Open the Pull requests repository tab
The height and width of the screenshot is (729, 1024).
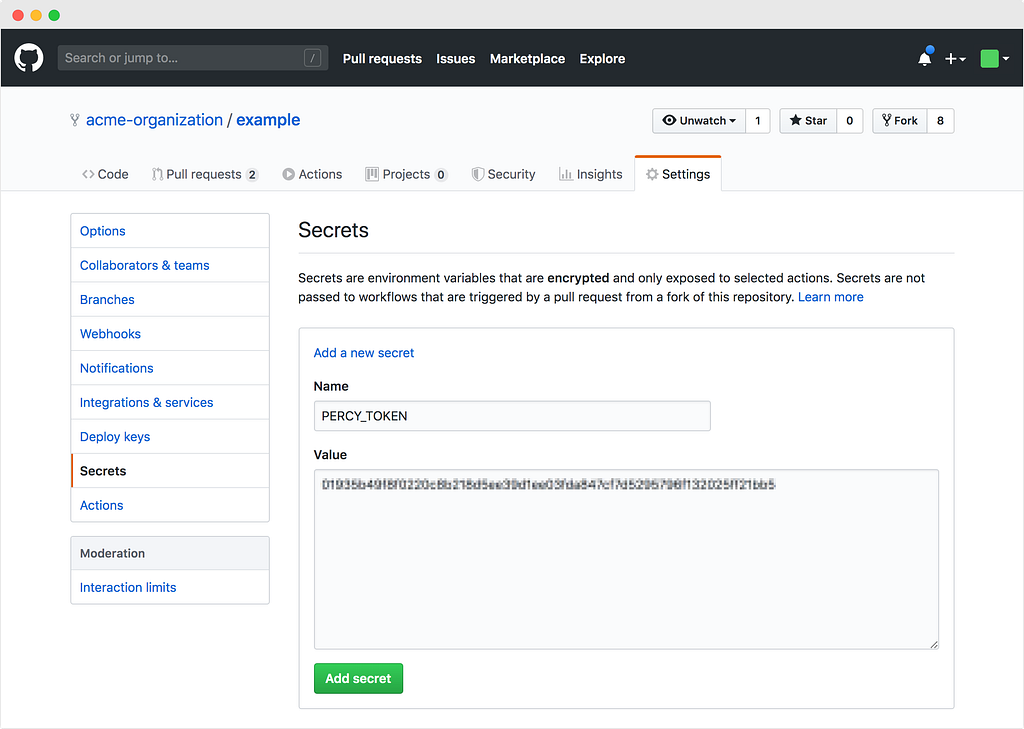[x=204, y=174]
